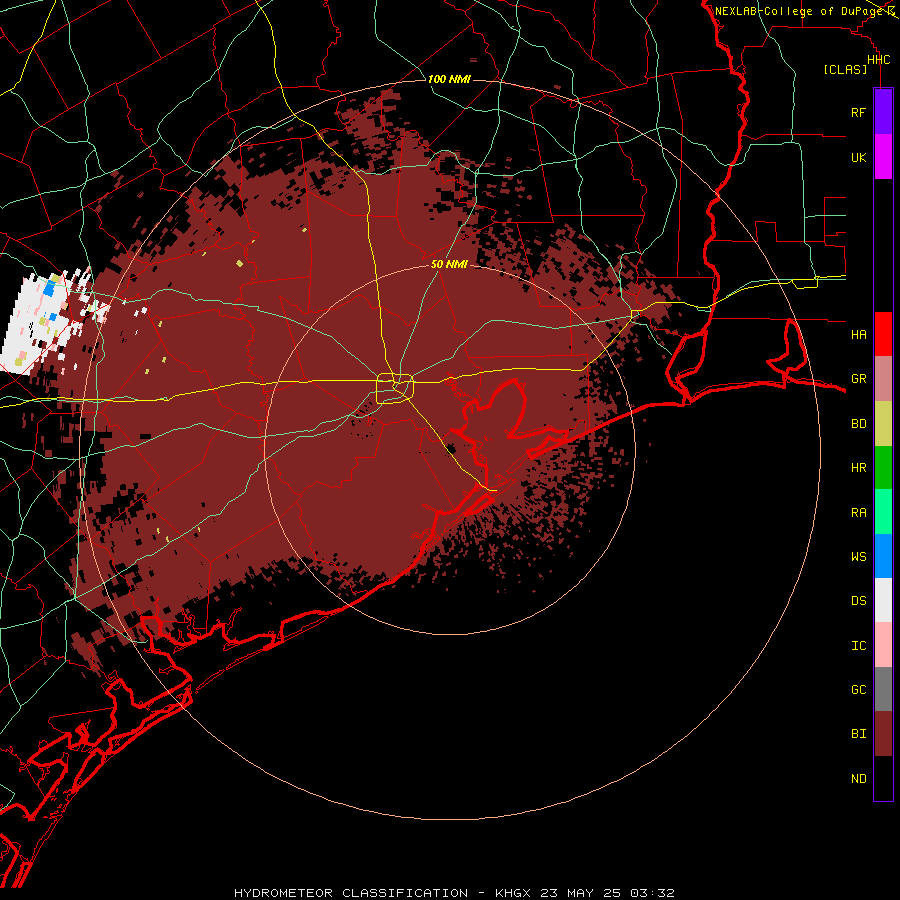Click the UK magenta legend swatch
Viewport: 900px width, 900px height.
coord(883,157)
